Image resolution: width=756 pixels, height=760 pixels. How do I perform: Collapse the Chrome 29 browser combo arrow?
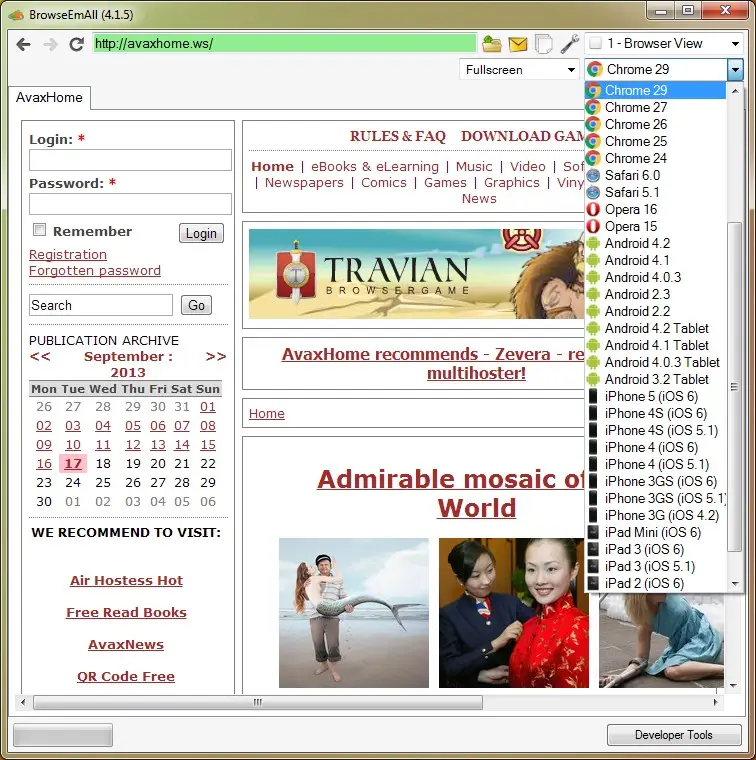click(735, 70)
